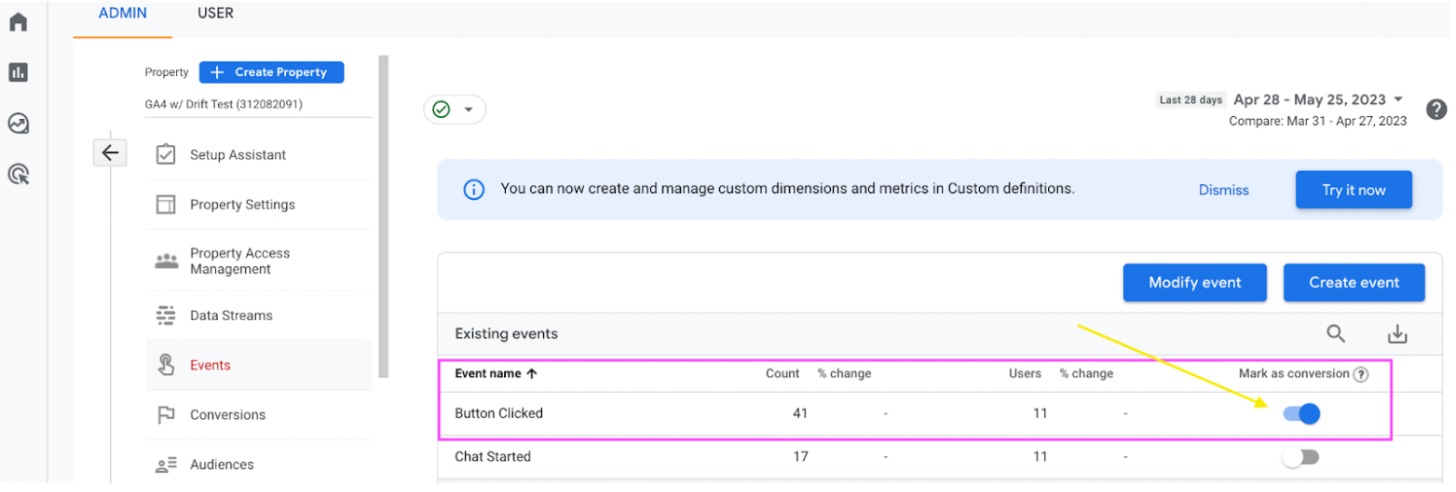Go to Home via house icon
The width and height of the screenshot is (1456, 492).
[x=18, y=22]
